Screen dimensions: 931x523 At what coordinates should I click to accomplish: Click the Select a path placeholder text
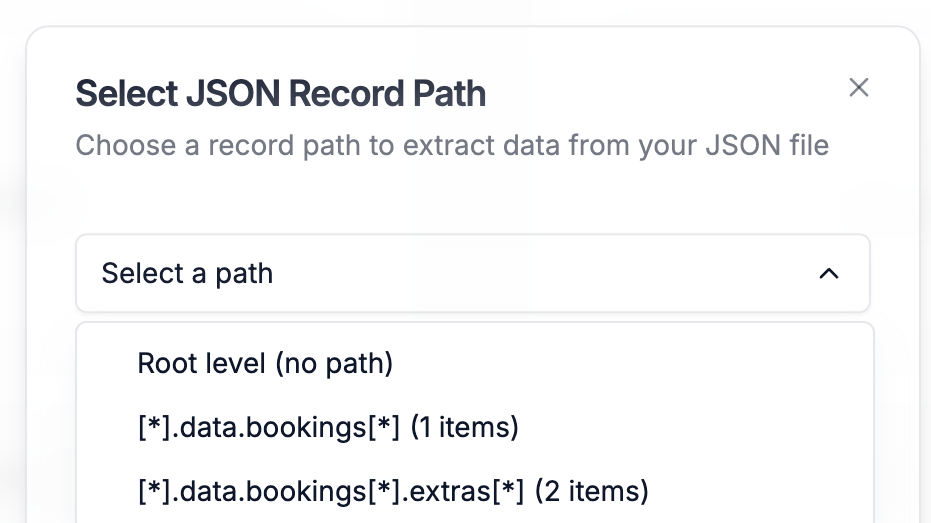(187, 274)
